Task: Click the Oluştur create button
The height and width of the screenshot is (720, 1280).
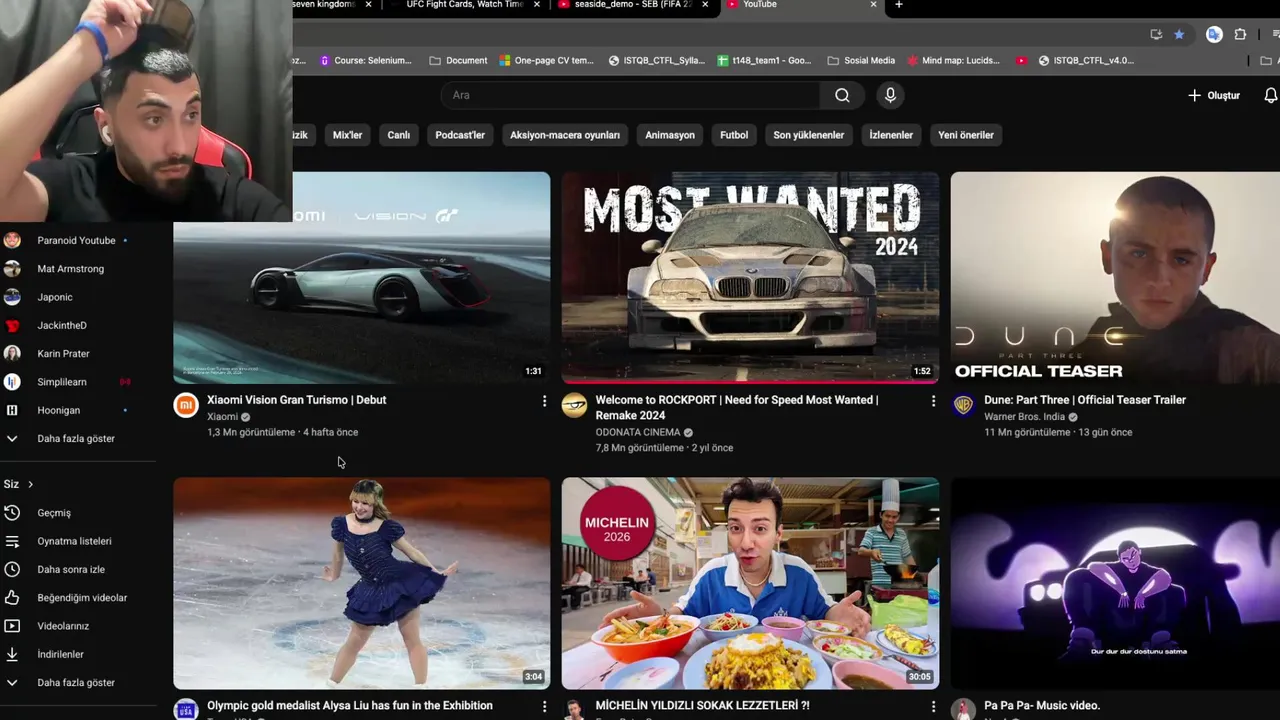Action: coord(1214,95)
